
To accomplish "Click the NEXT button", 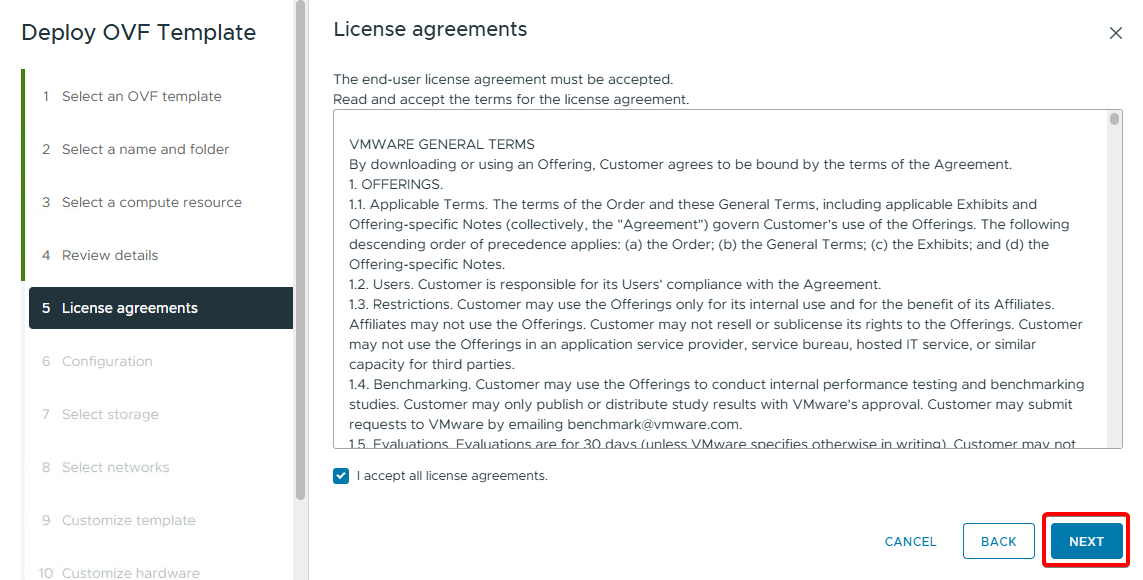I will tap(1086, 541).
